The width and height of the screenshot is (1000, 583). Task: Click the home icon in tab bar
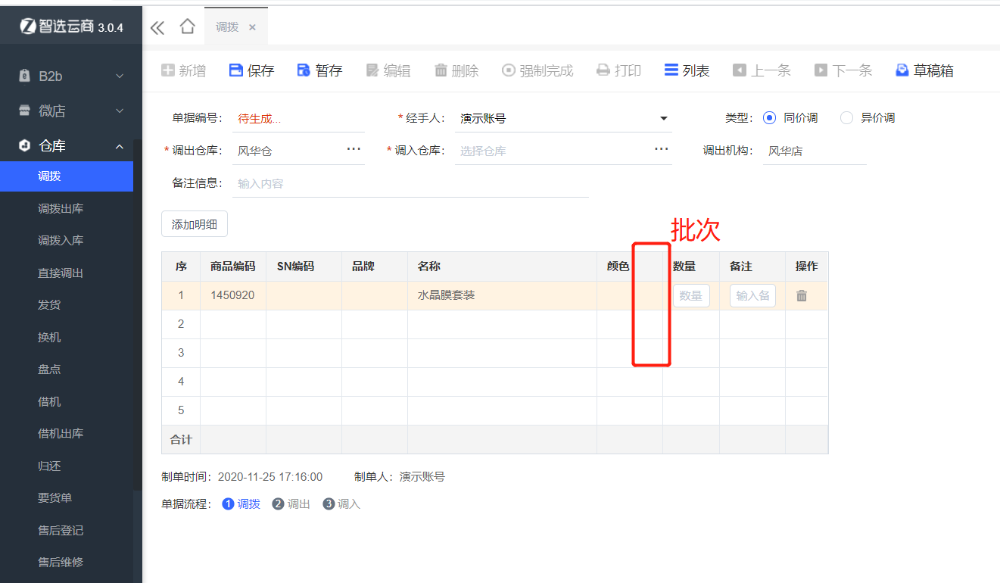click(187, 27)
